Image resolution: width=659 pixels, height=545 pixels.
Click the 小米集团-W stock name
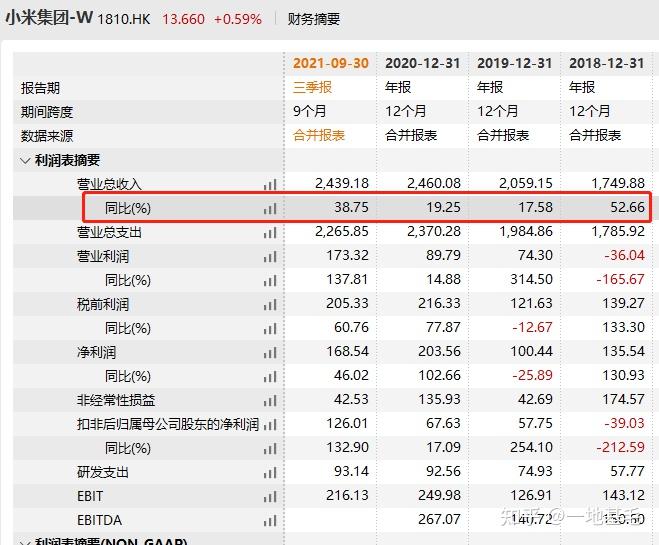(49, 18)
